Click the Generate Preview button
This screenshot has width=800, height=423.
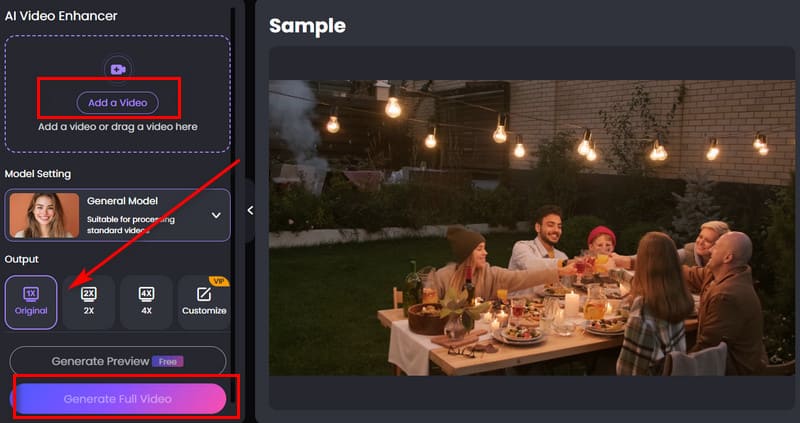[118, 361]
